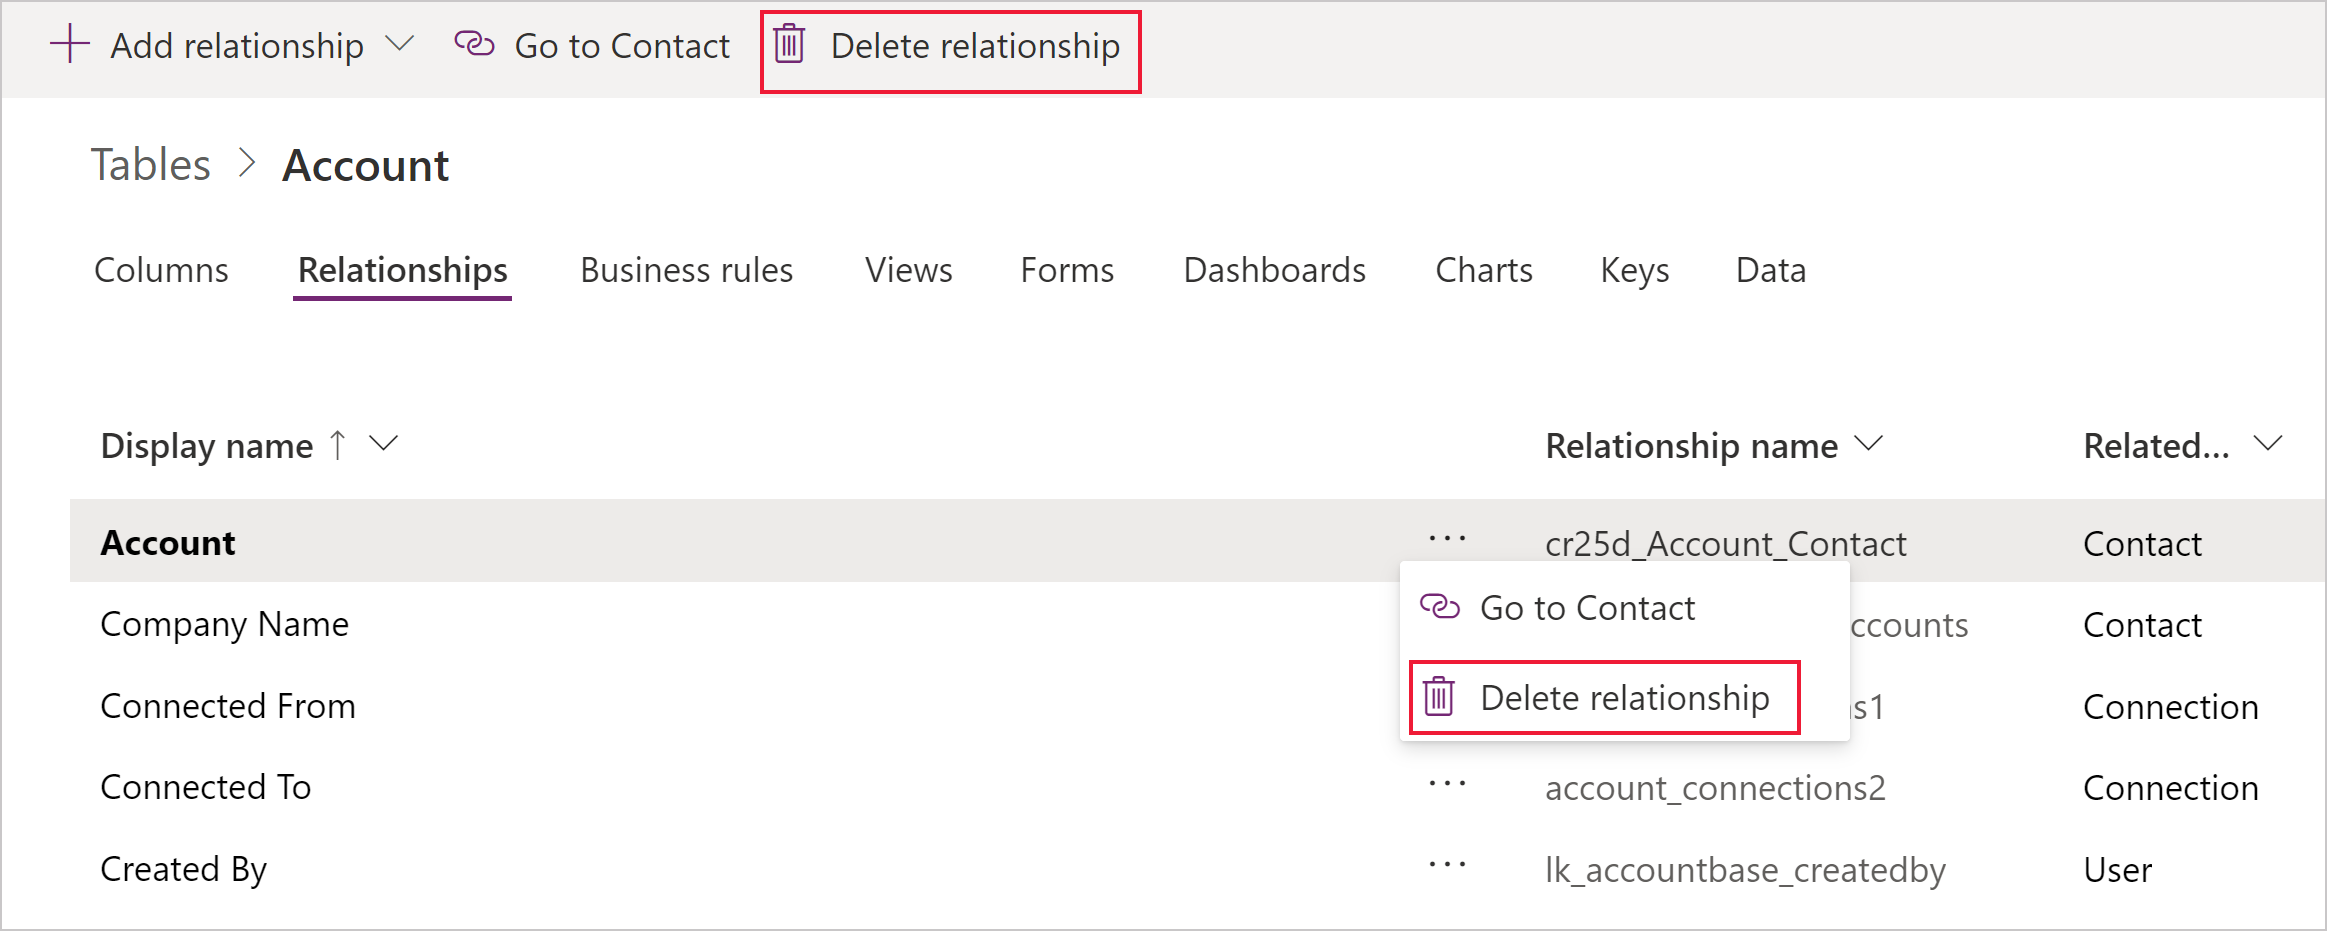This screenshot has height=931, width=2327.
Task: Click lk_accountbase_createdby relationship name
Action: click(1745, 870)
